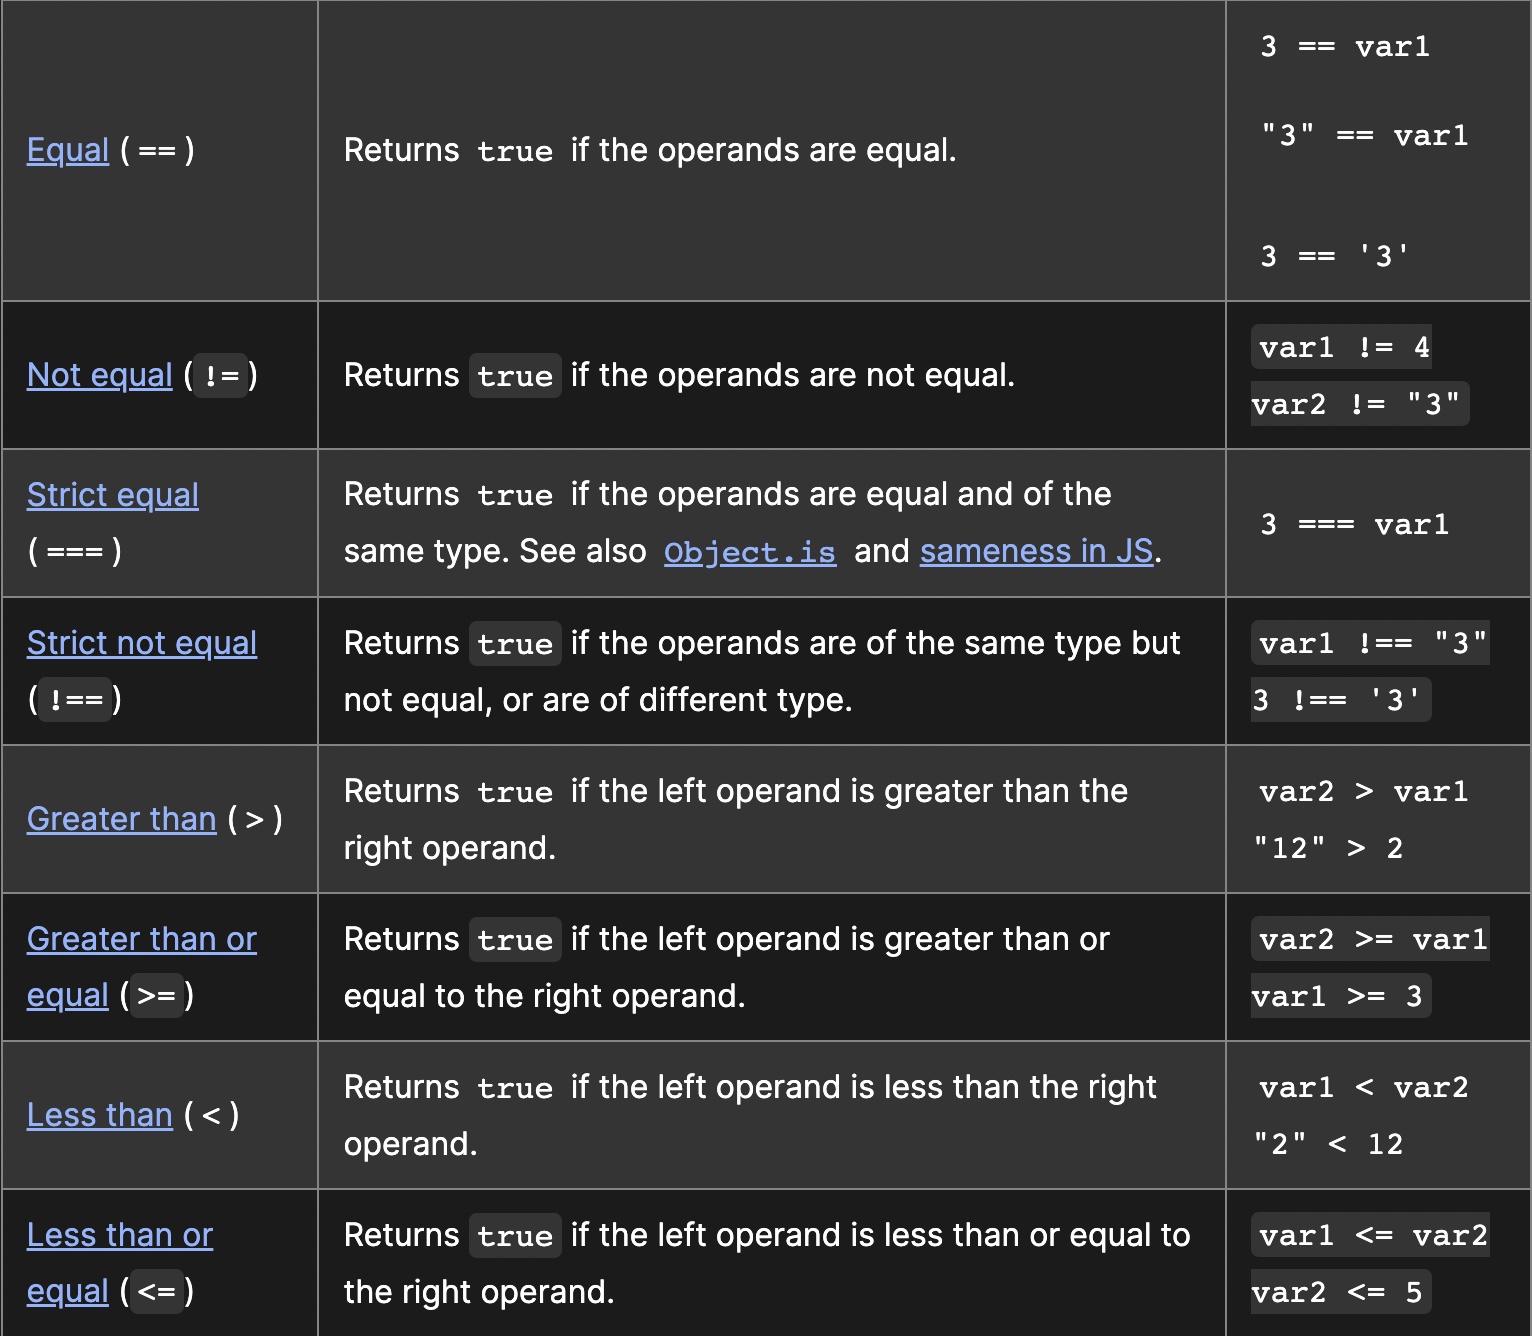Click the sameness in JS link
The image size is (1532, 1336).
tap(1036, 551)
